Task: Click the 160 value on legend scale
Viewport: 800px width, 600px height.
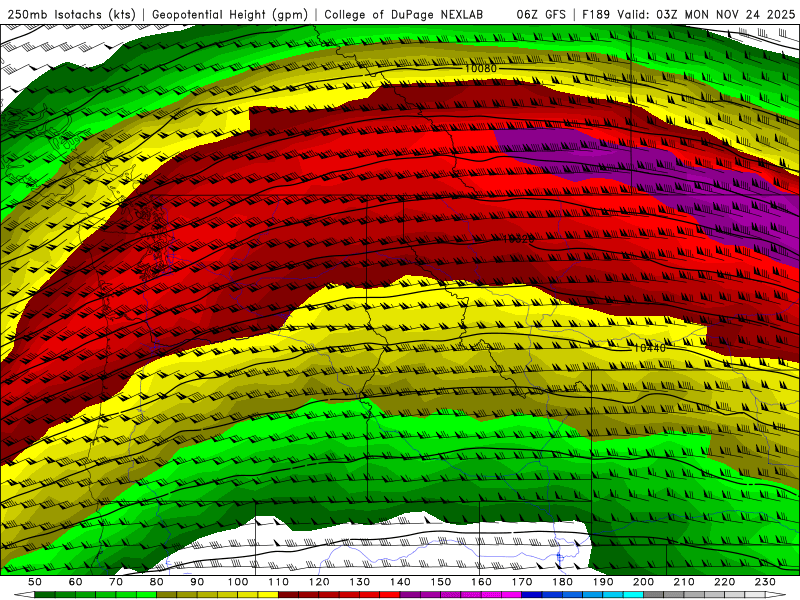Action: 481,582
